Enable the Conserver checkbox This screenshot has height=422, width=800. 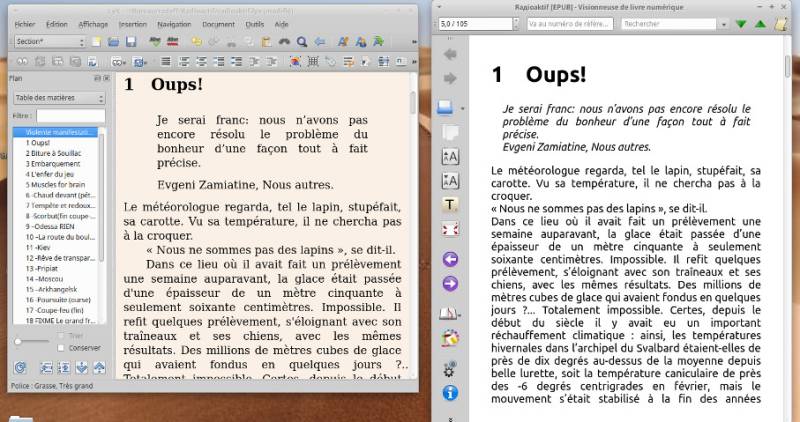coord(61,348)
